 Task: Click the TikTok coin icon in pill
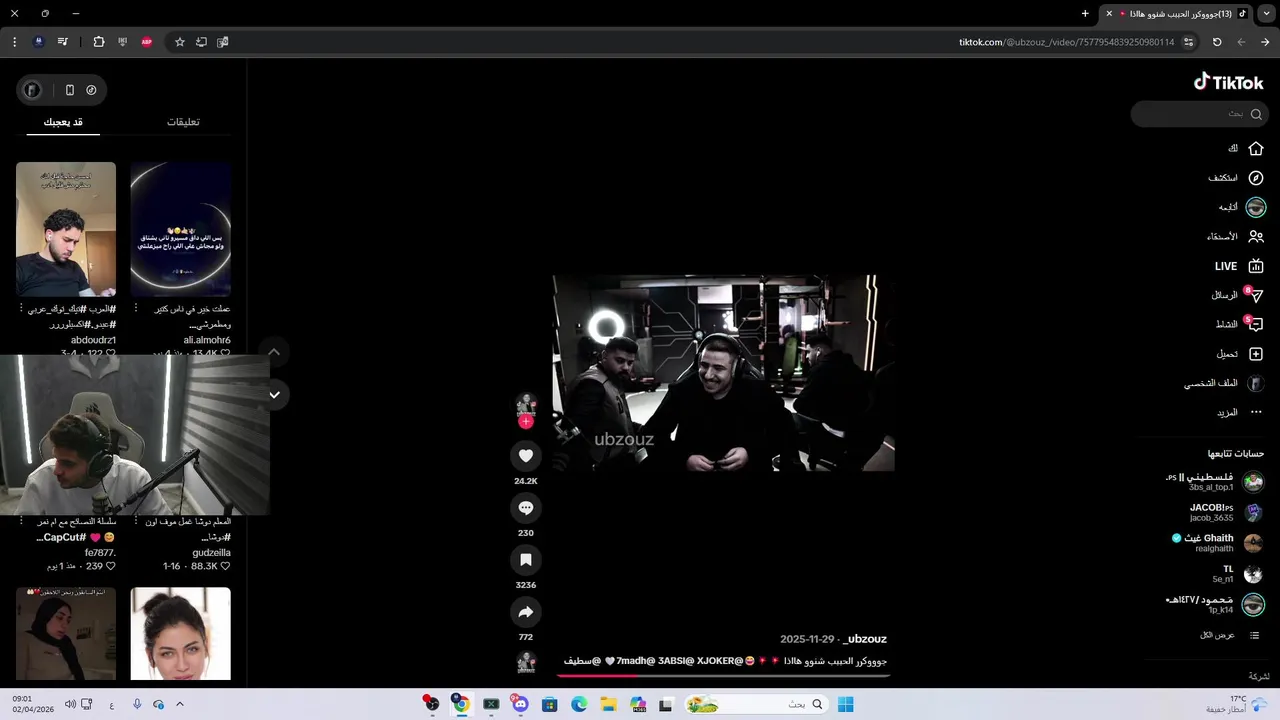(91, 90)
